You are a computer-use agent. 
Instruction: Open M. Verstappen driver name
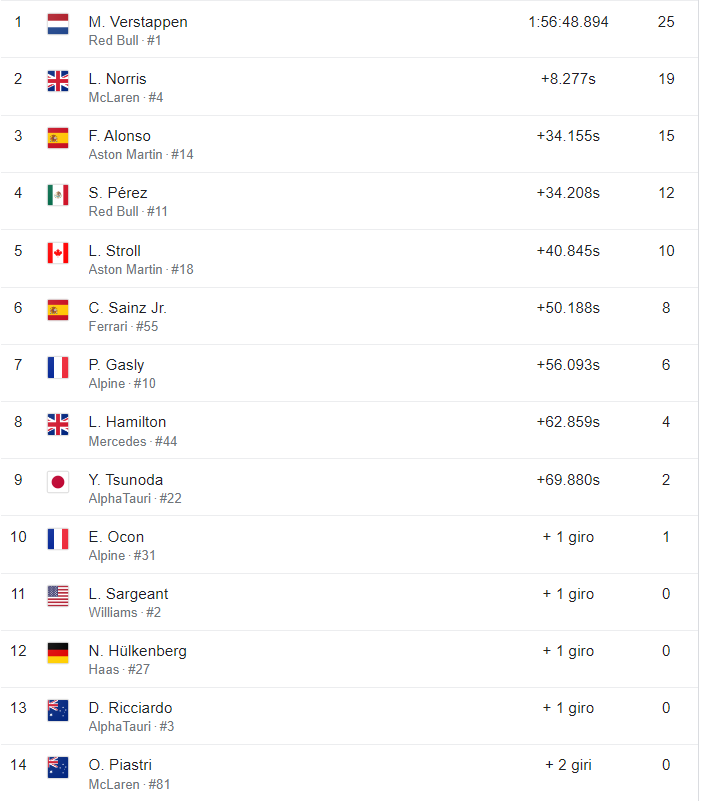click(x=138, y=22)
